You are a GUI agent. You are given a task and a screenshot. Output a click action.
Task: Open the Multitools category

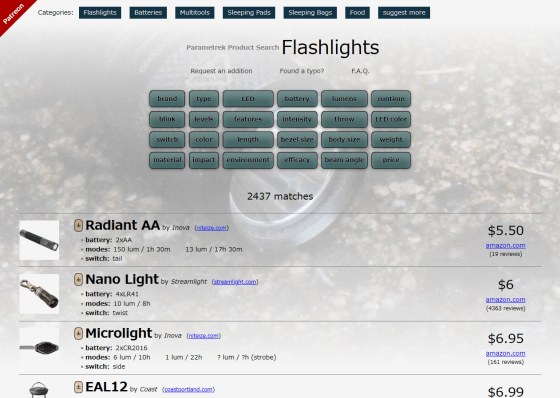[x=195, y=13]
